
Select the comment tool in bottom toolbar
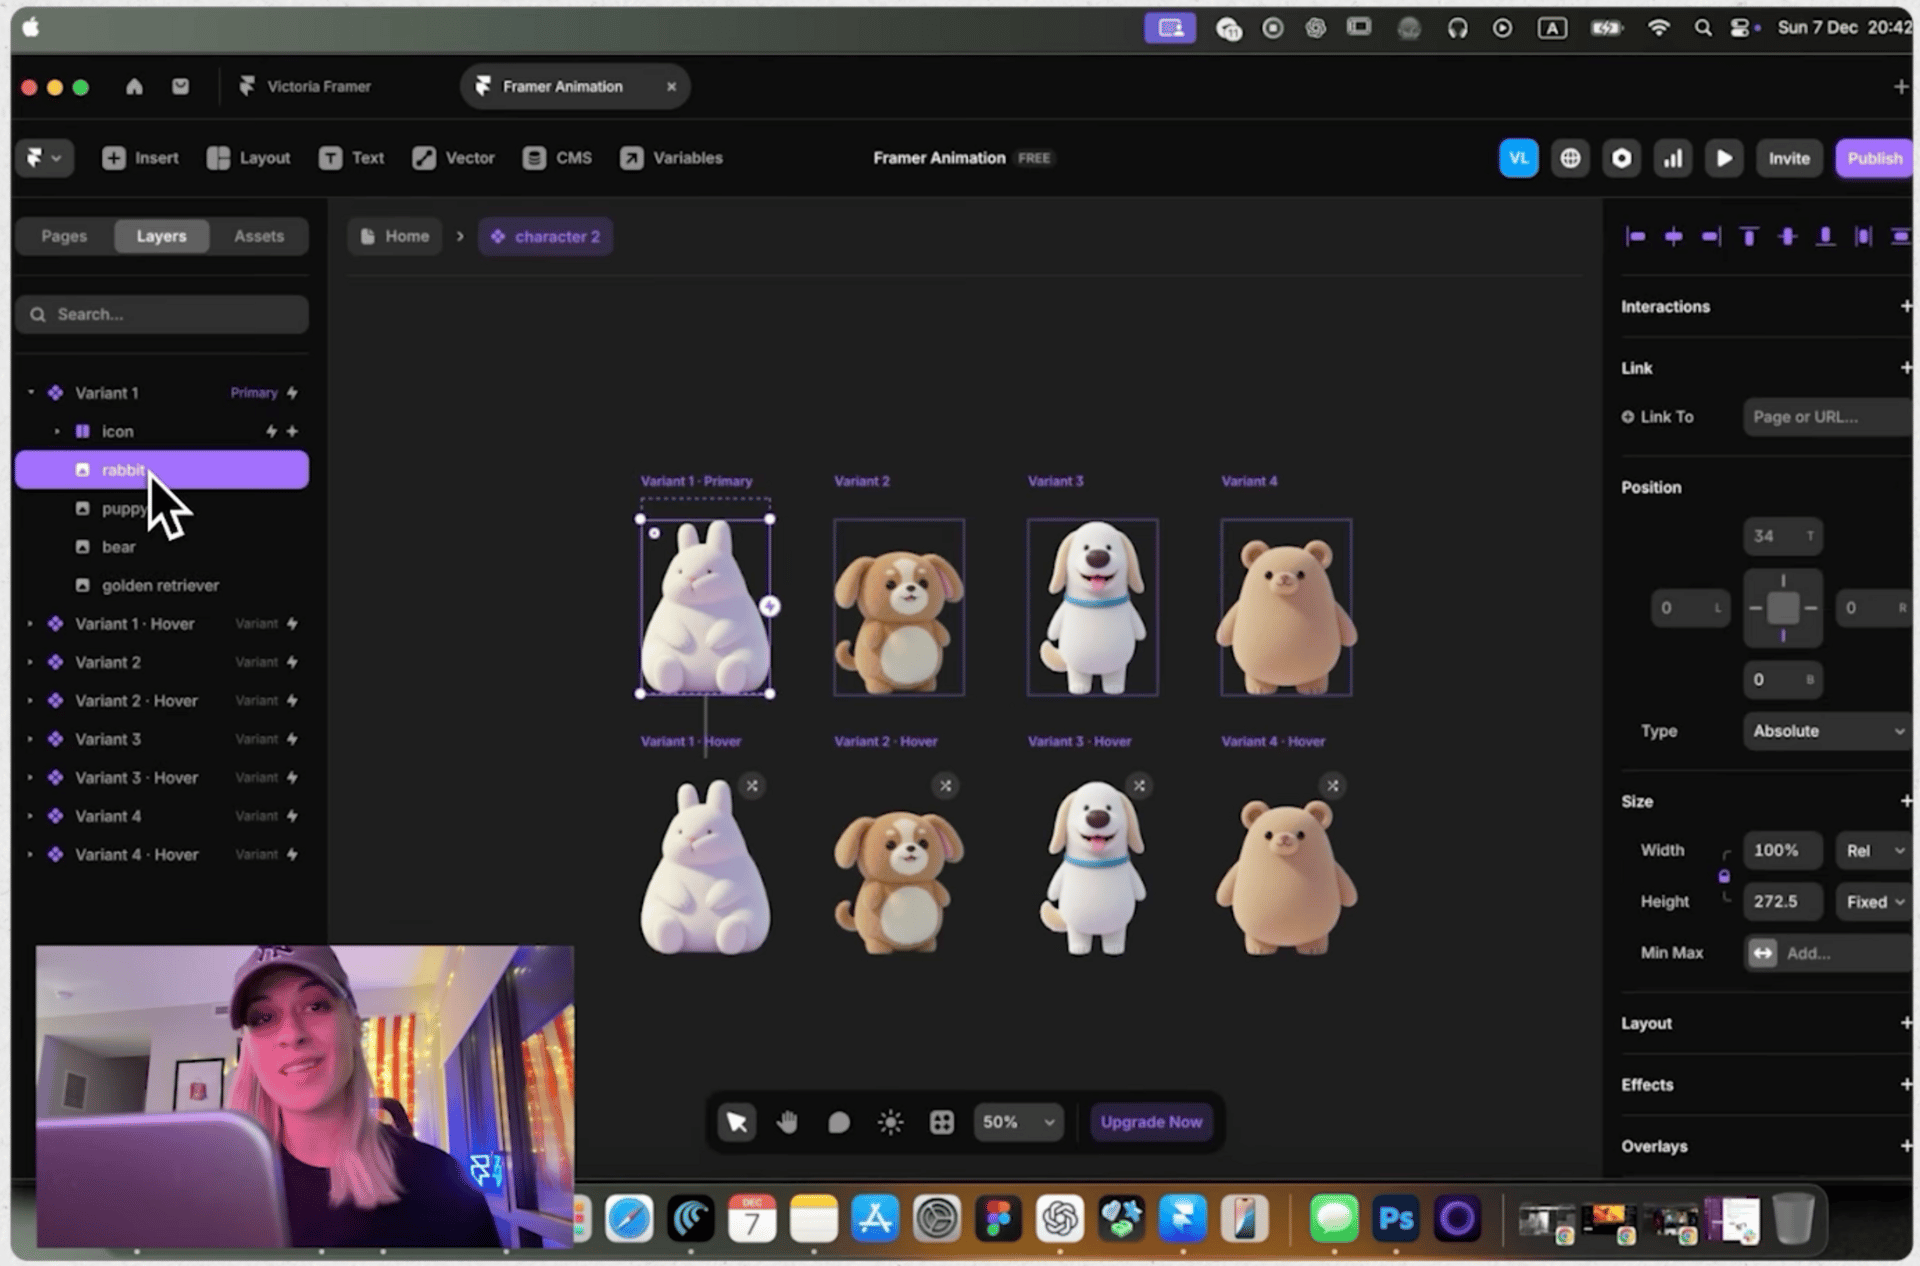click(839, 1122)
